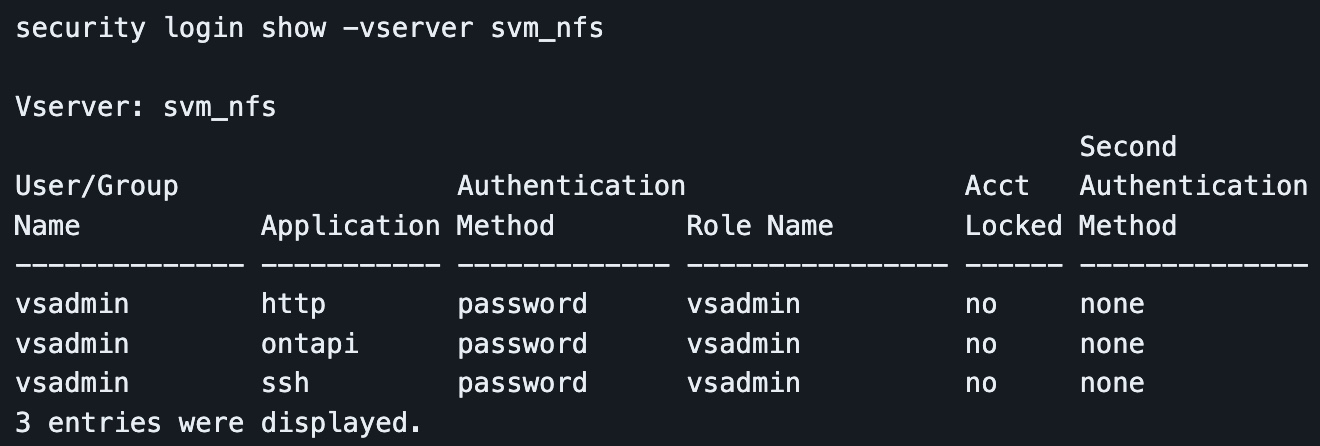Viewport: 1320px width, 446px height.
Task: Click 'no' in the http row
Action: (x=980, y=304)
